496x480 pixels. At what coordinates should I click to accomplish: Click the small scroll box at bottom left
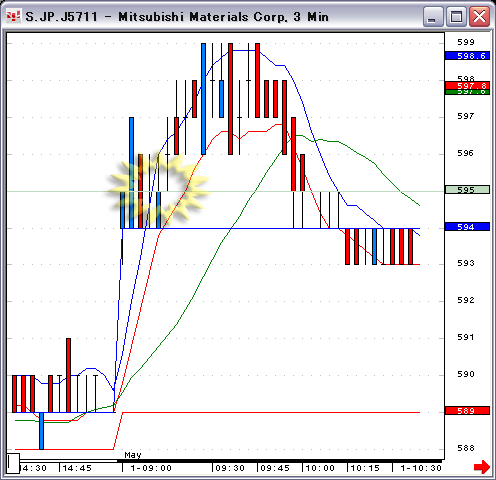[13, 463]
